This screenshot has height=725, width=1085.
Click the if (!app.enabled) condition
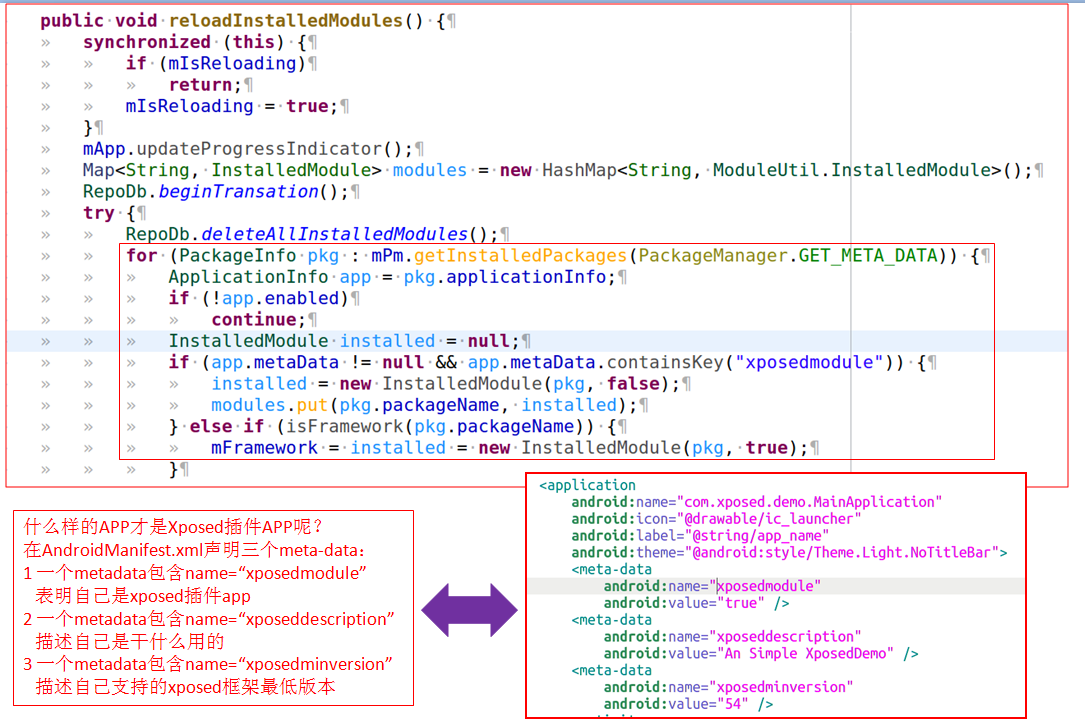tap(258, 299)
